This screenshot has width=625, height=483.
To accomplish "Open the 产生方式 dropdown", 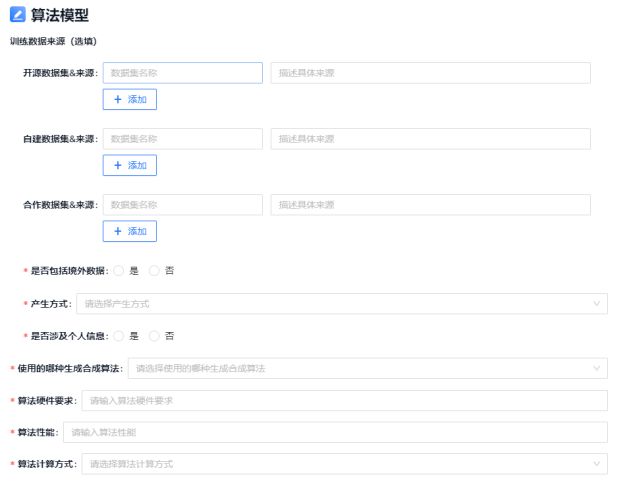I will pos(340,303).
